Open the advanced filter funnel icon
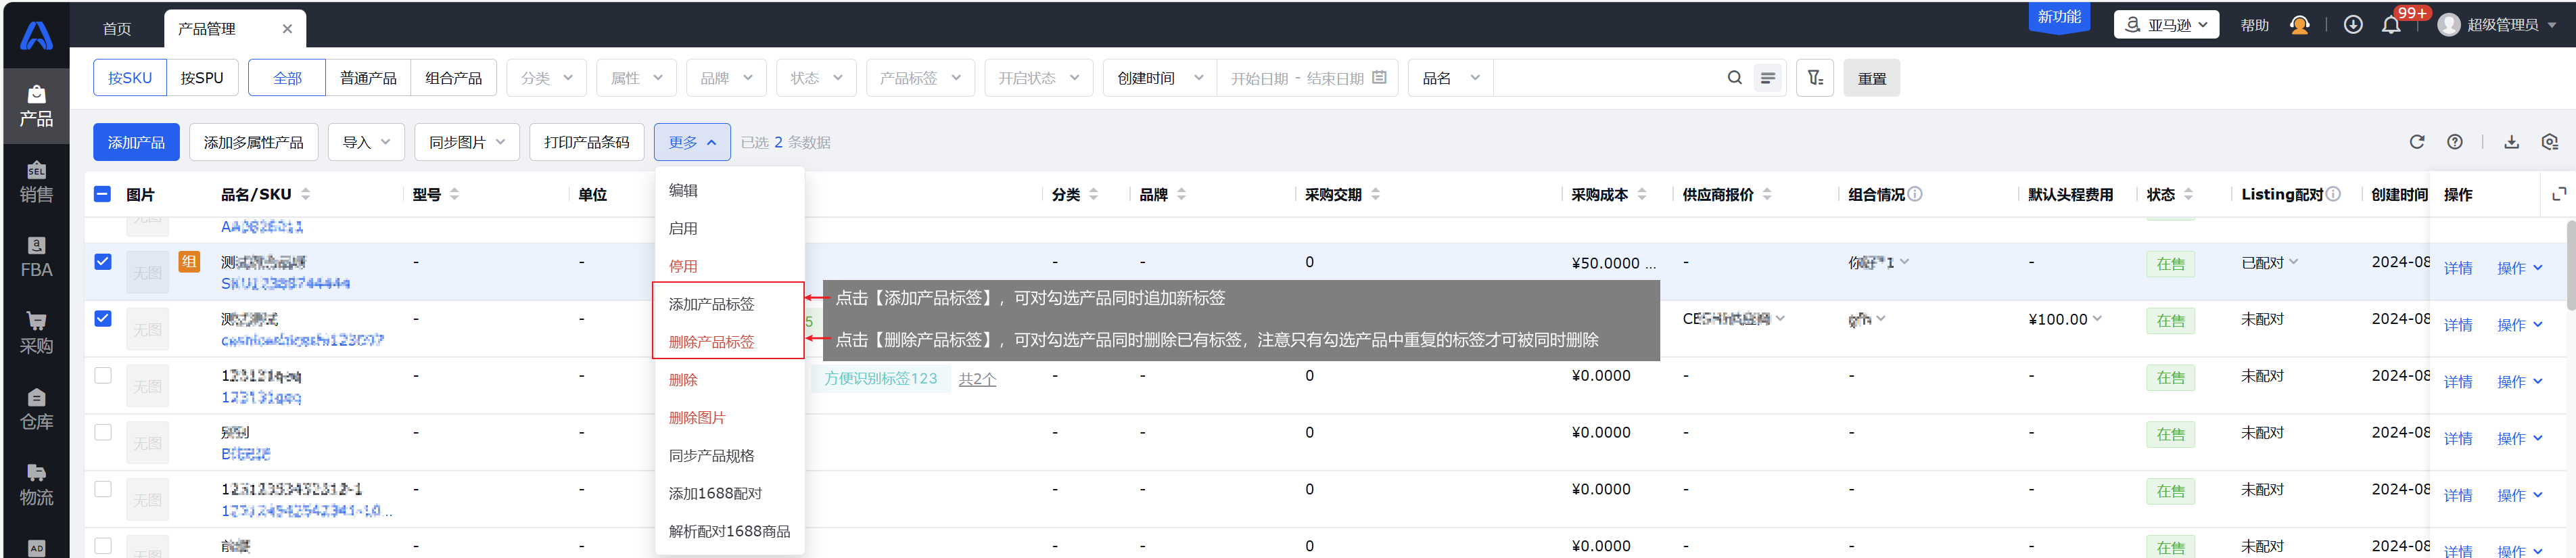This screenshot has width=2576, height=558. [x=1815, y=78]
